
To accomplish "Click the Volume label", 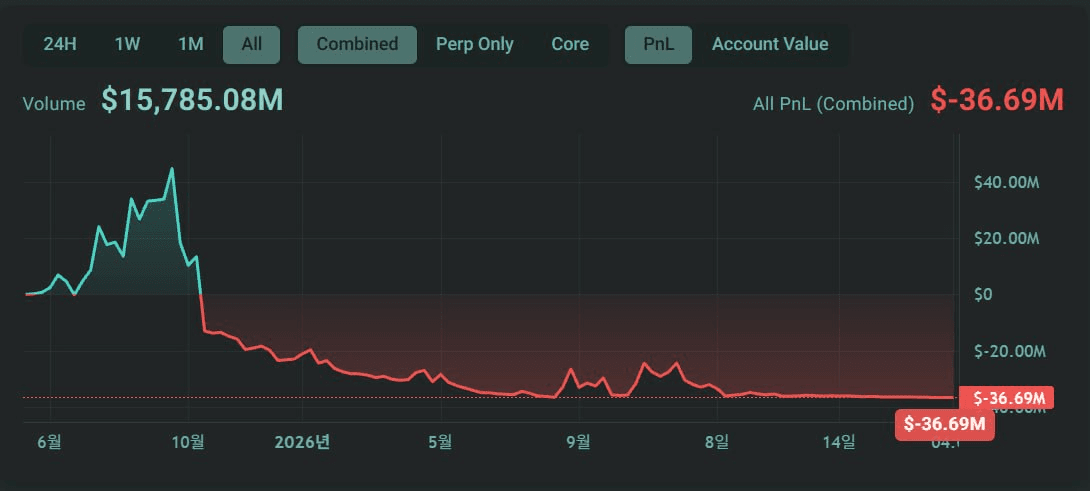I will tap(54, 104).
